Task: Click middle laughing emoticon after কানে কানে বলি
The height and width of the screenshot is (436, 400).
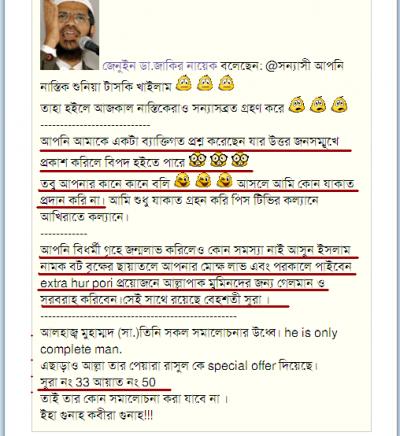Action: coord(203,180)
